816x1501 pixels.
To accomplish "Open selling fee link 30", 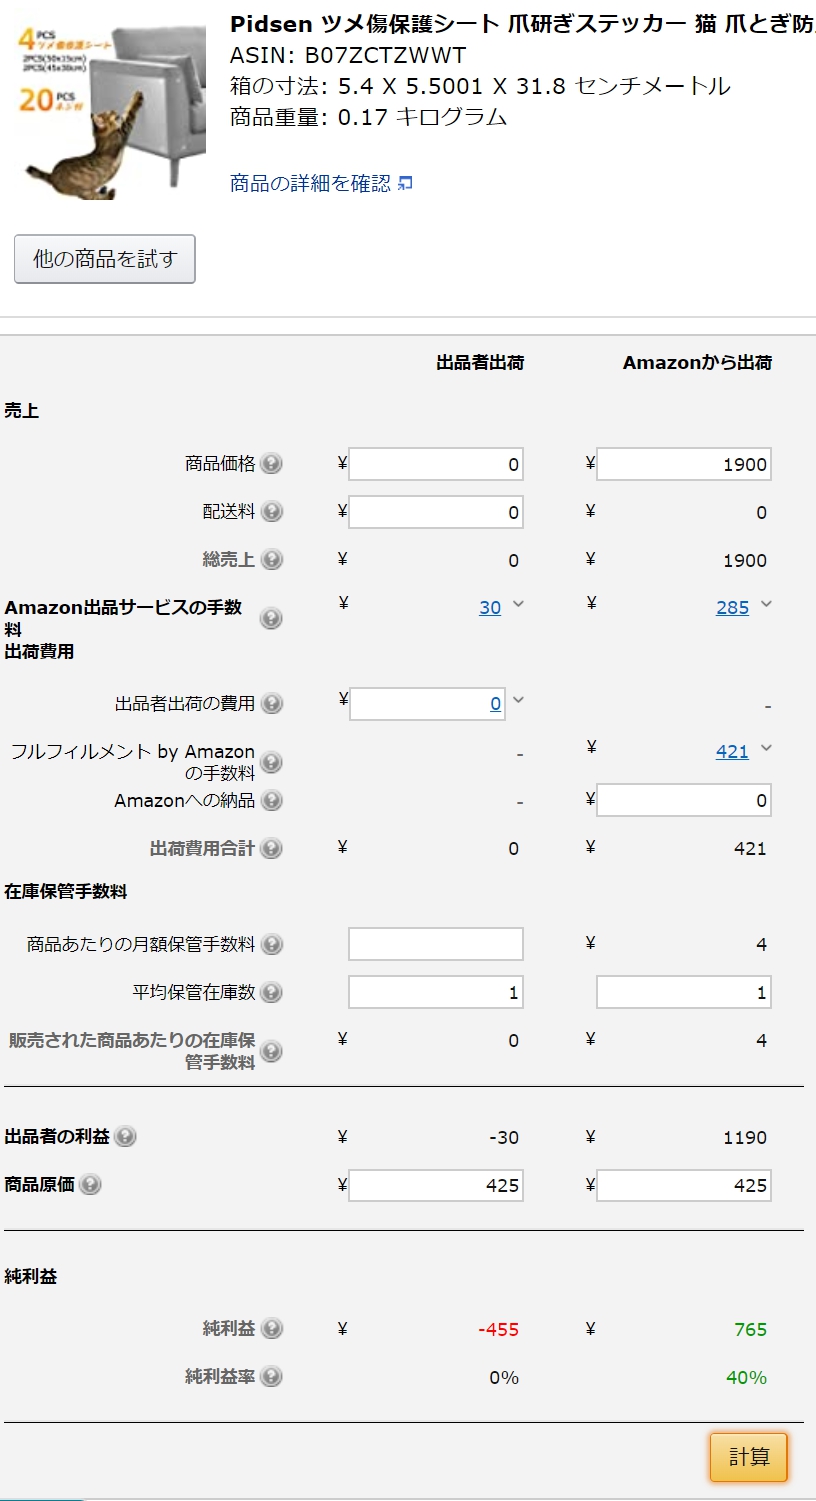I will (x=490, y=607).
